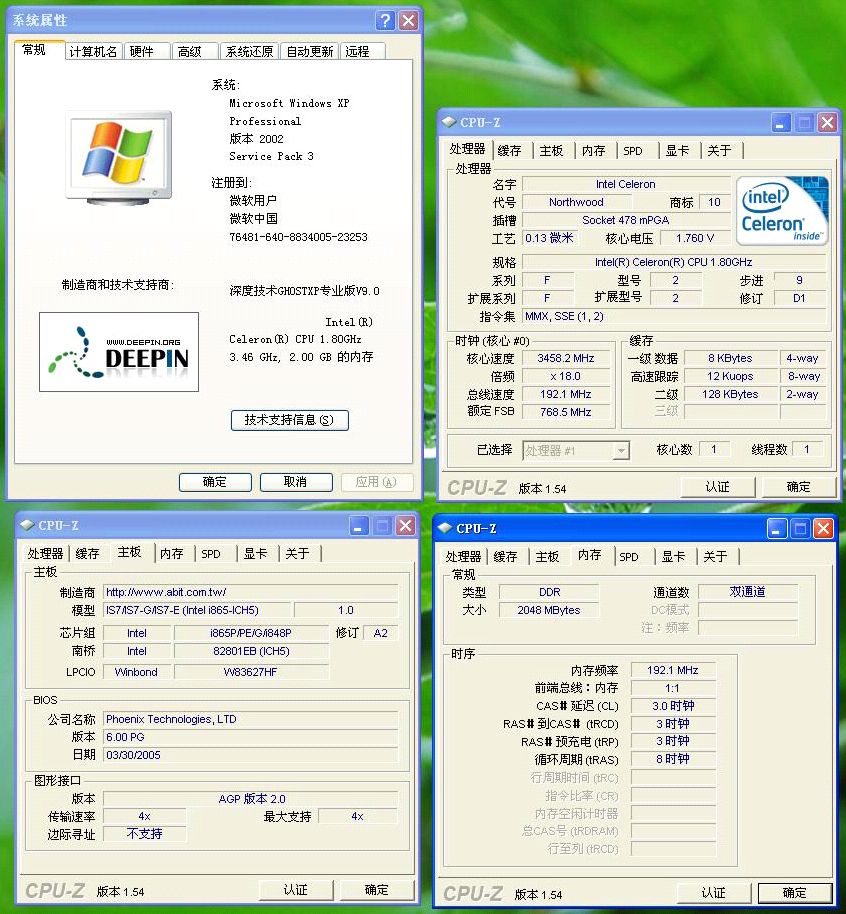Viewport: 846px width, 914px height.
Task: Select the 缓存 tab in top CPU-Z
Action: [x=509, y=150]
